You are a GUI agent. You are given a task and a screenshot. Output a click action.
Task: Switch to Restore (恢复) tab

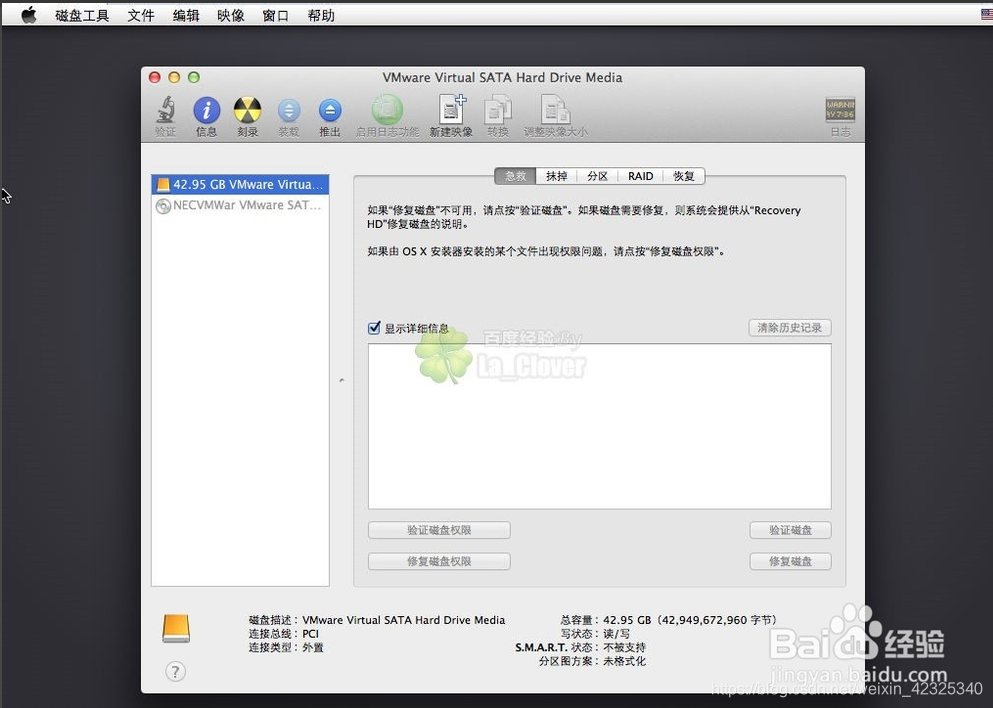[683, 176]
